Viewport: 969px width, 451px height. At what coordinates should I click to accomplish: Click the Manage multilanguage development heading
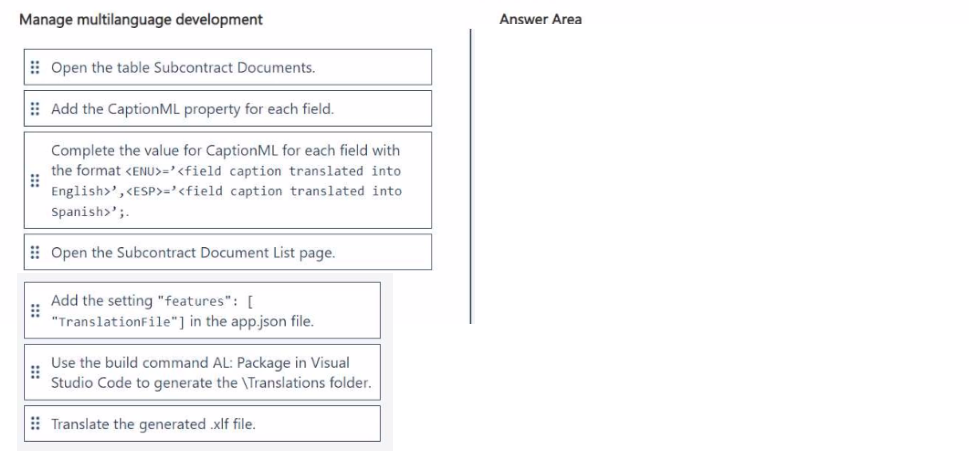click(141, 19)
